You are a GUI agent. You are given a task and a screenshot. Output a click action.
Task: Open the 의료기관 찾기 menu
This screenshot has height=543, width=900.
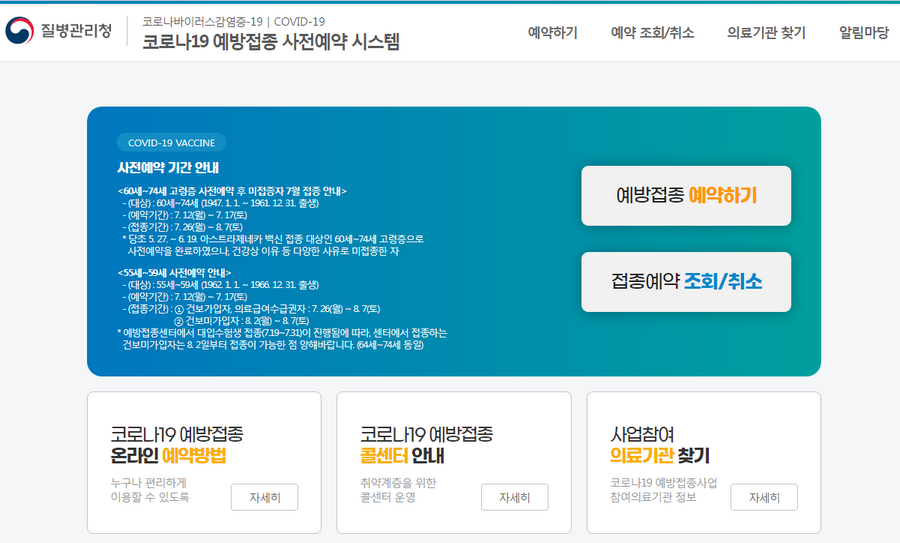(766, 33)
